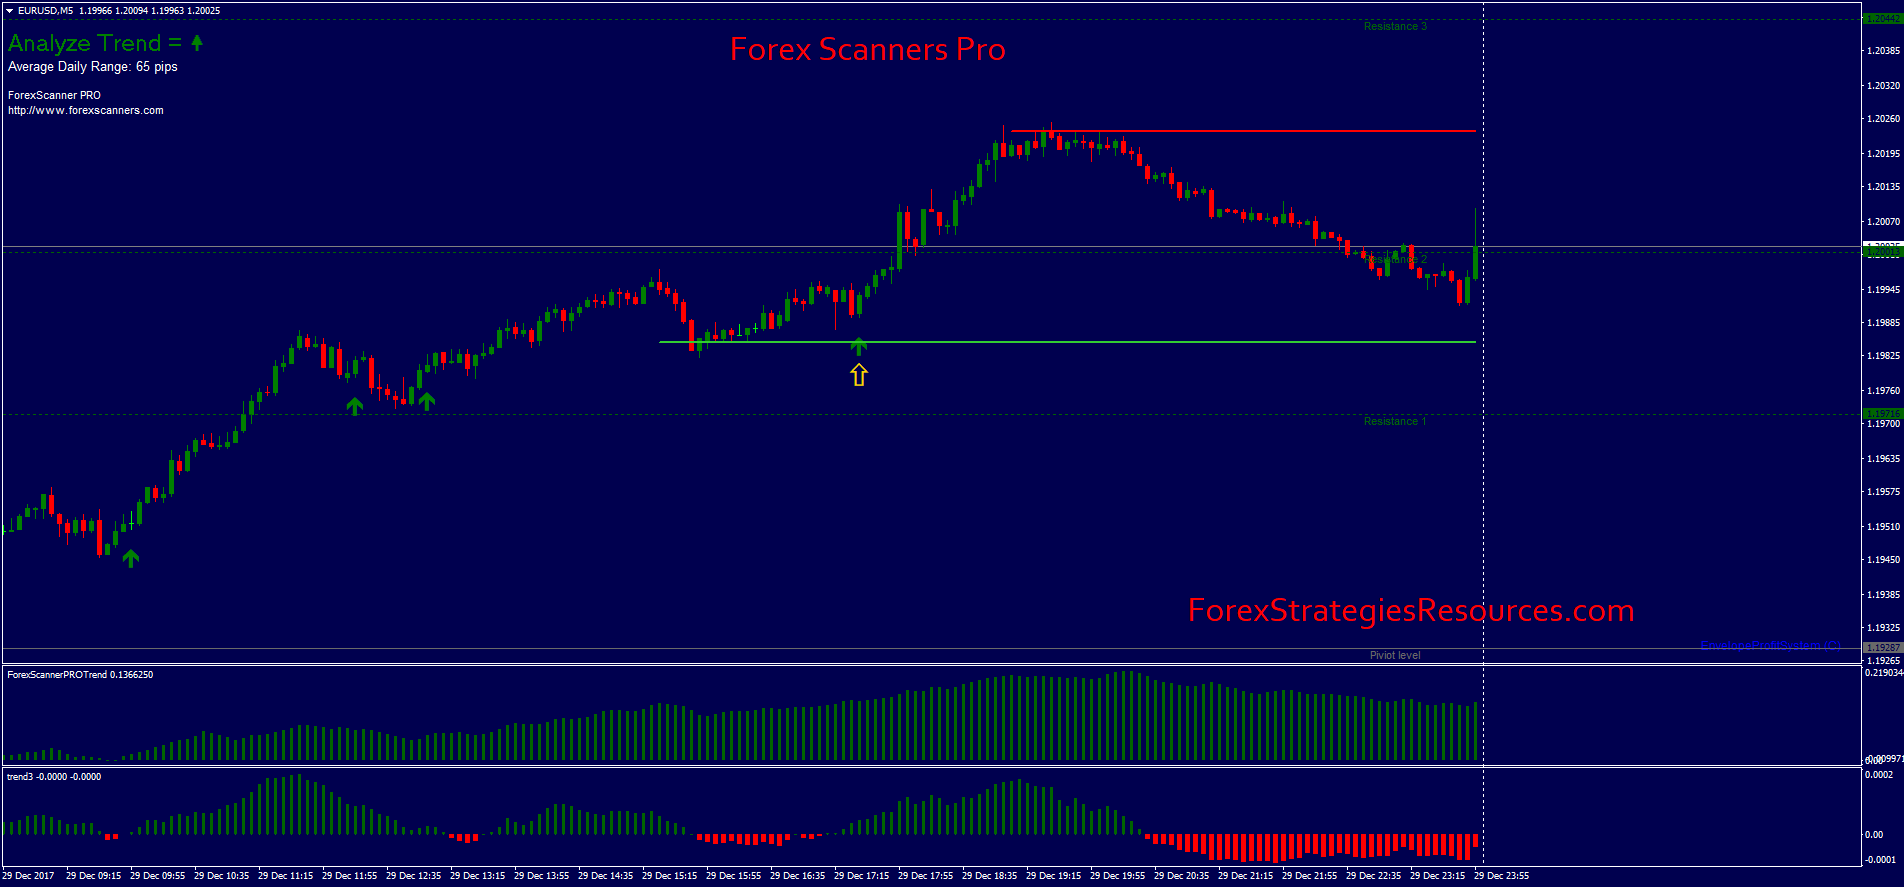Viewport: 1904px width, 887px height.
Task: Click the '29 Dec 2017' date on time axis
Action: click(28, 876)
